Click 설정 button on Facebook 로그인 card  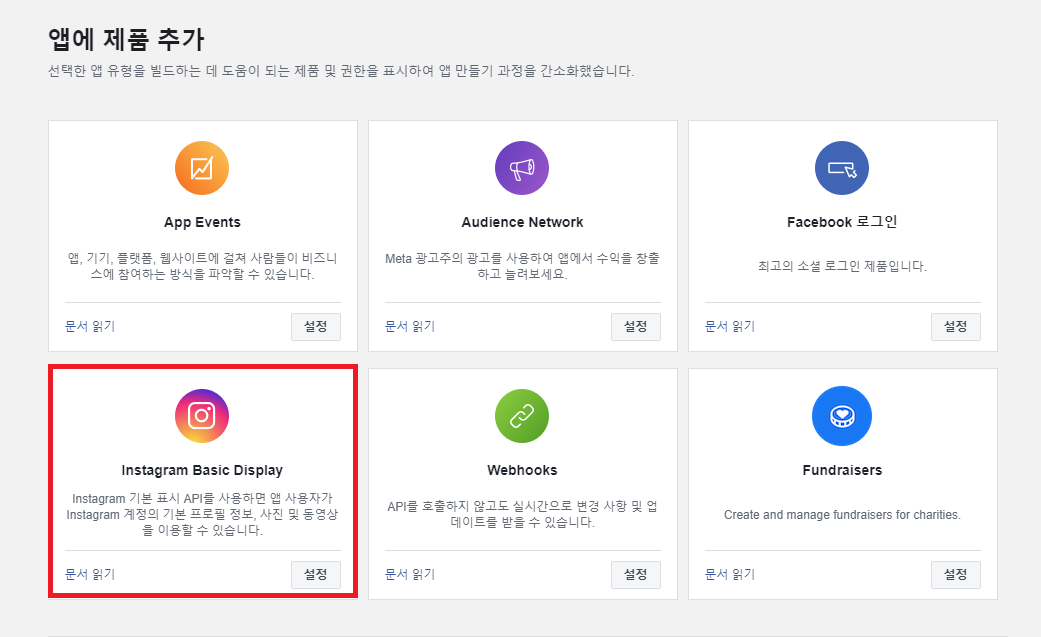956,327
